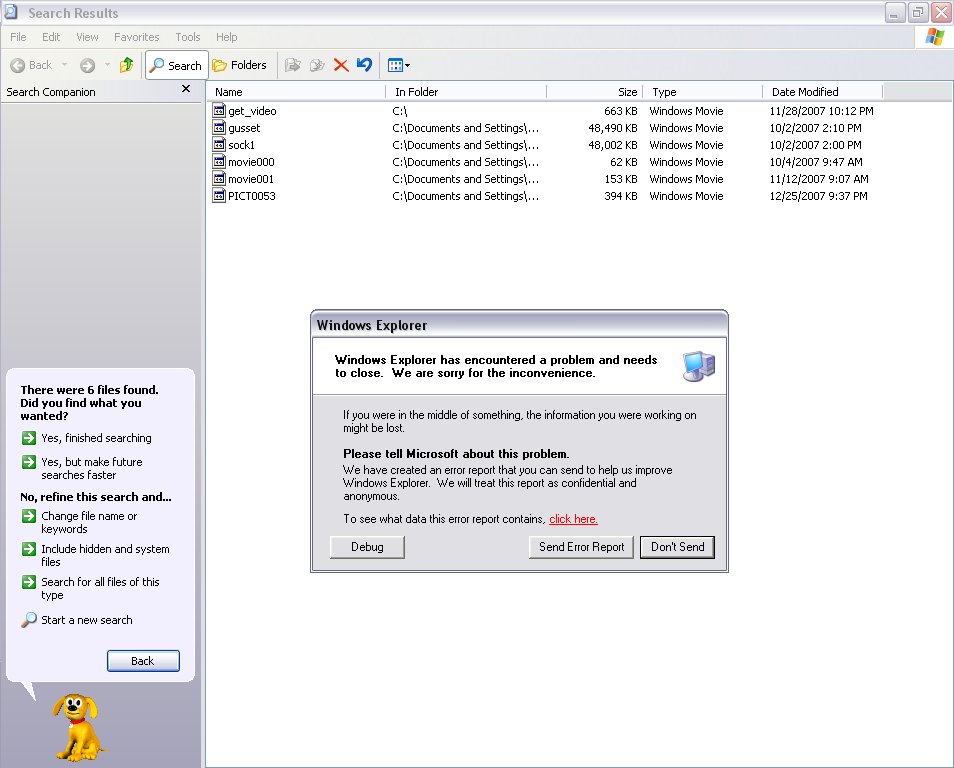Click the gusset file icon
Image resolution: width=954 pixels, height=768 pixels.
tap(219, 127)
